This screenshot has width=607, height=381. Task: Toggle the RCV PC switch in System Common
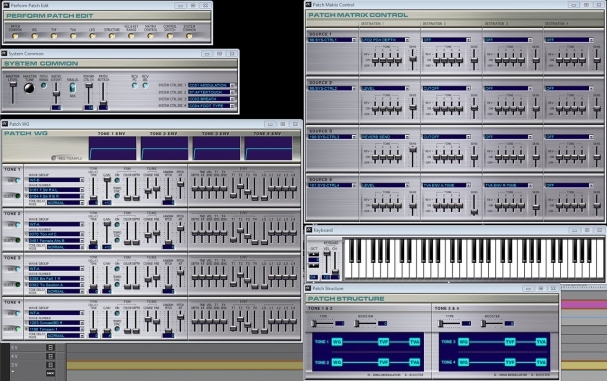[x=134, y=86]
